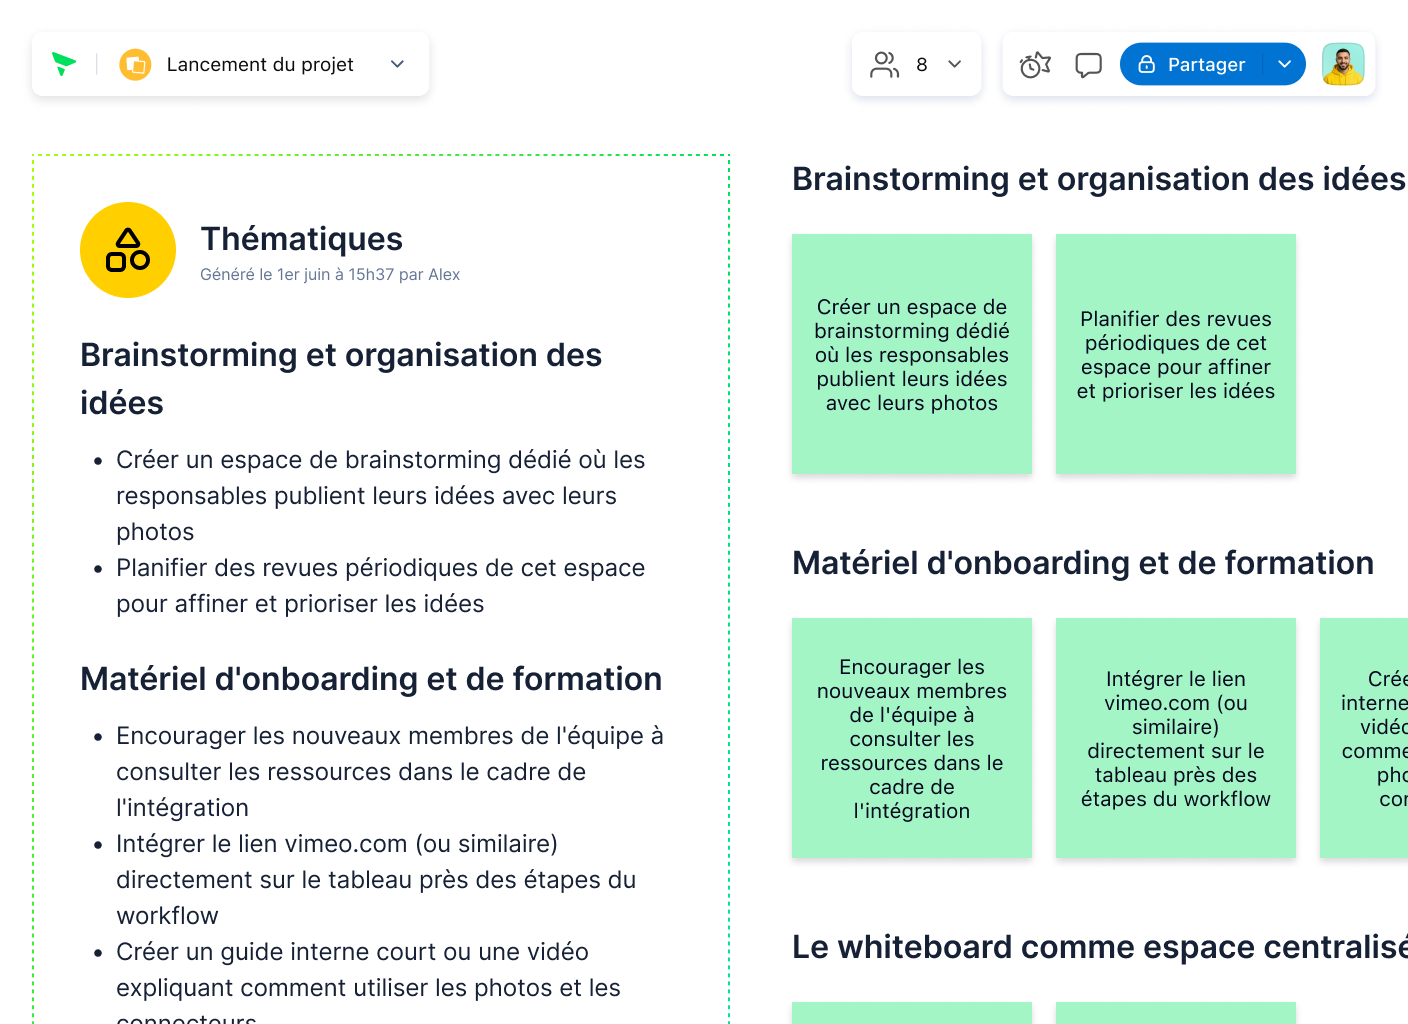Select document heading Matériel d'onboarding et de formation

tap(371, 679)
